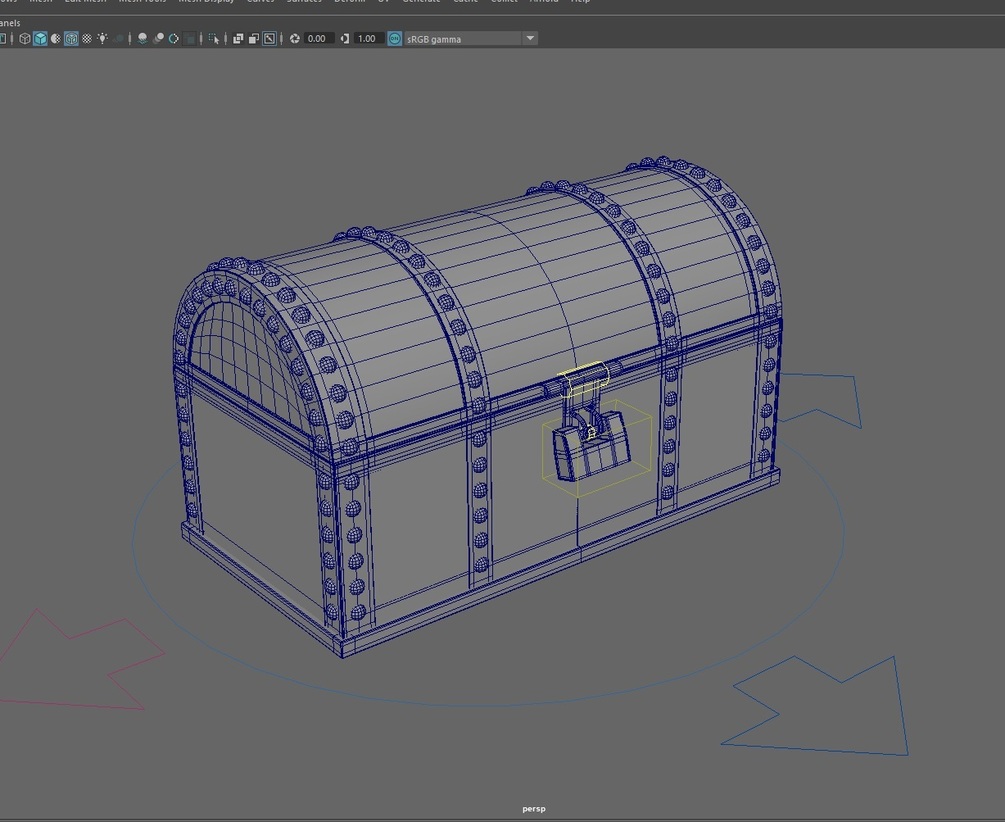Select the padlock on the chest
Image resolution: width=1005 pixels, height=822 pixels.
tap(590, 449)
